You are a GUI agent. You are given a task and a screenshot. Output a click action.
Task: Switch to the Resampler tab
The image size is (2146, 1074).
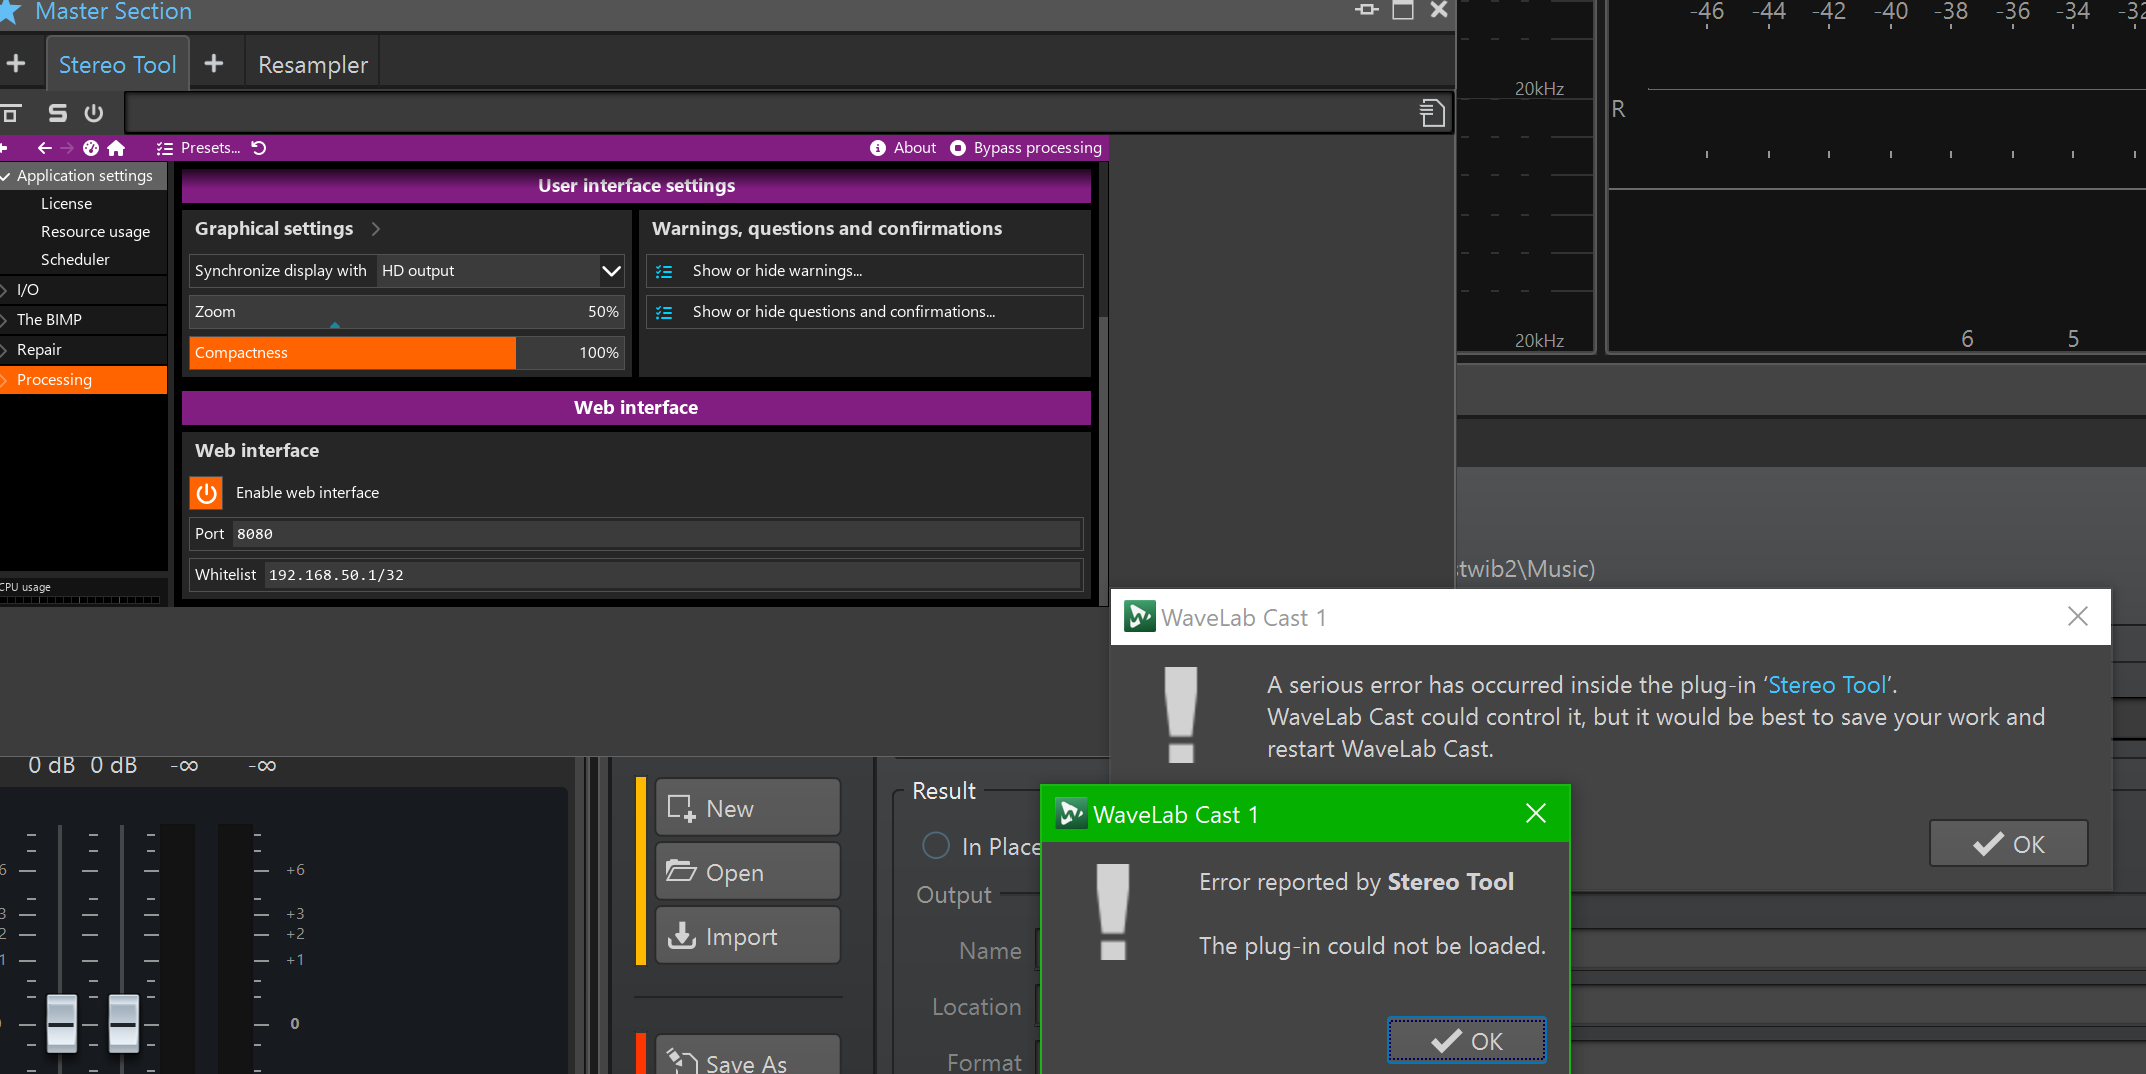coord(313,65)
